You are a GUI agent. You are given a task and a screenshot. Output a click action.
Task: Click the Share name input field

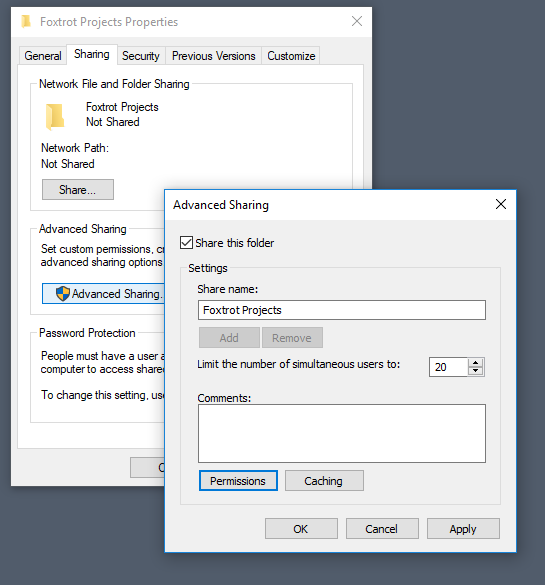342,310
